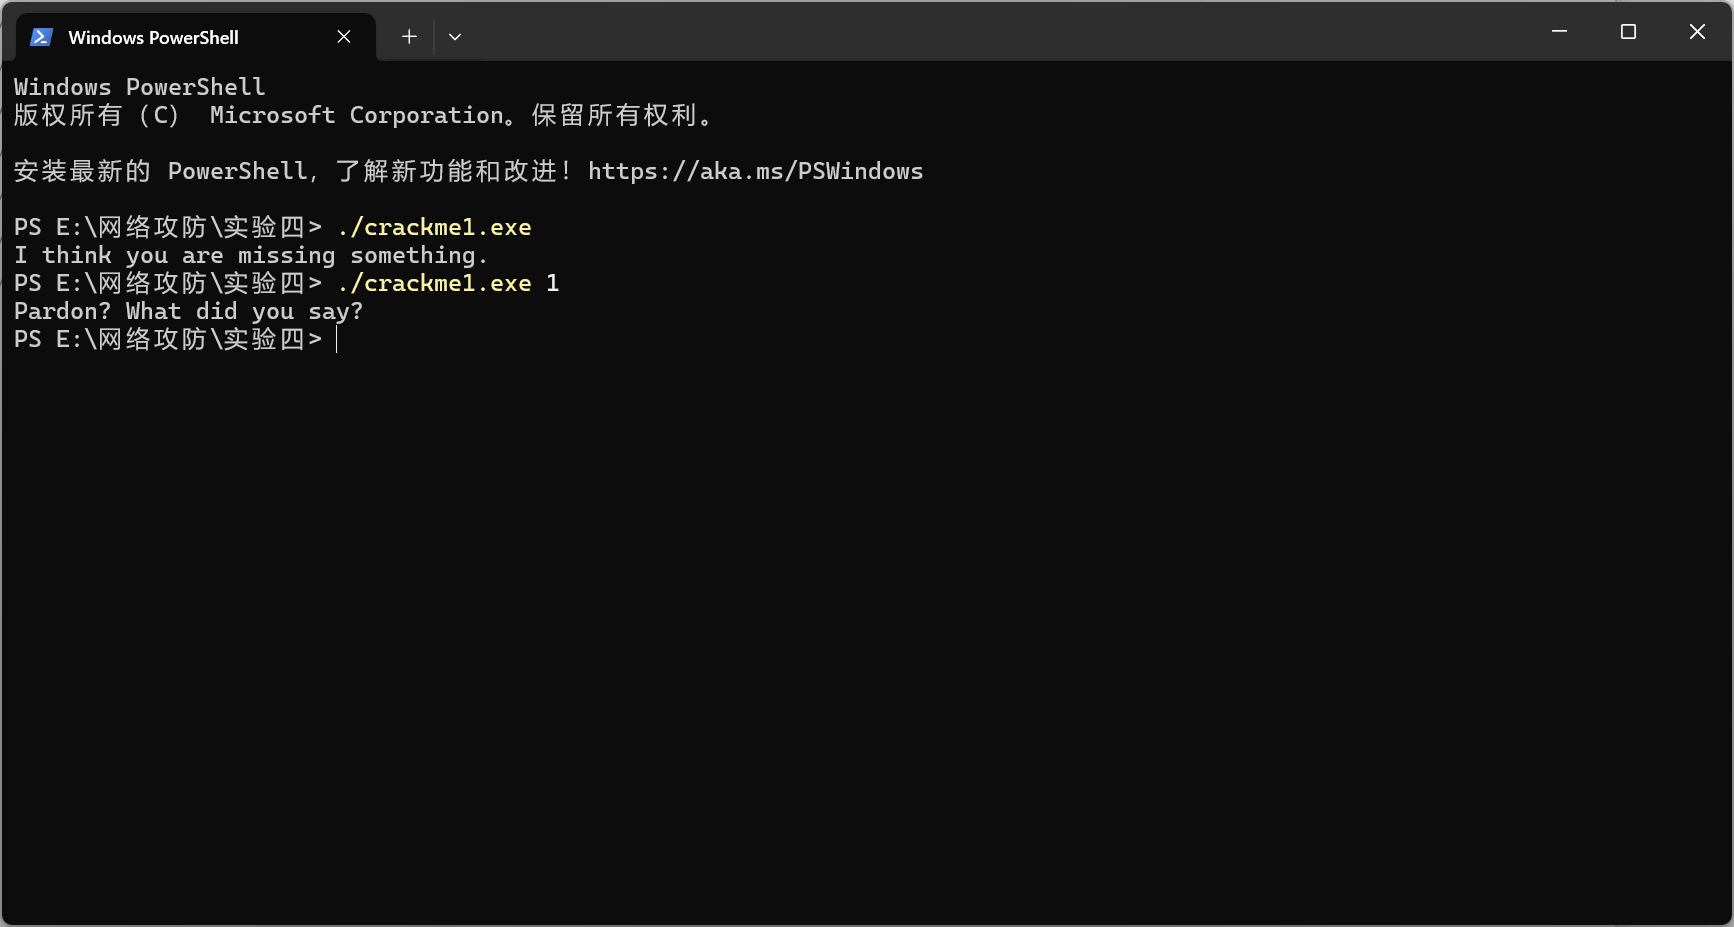
Task: Click the first ./crackme1.exe command without arguments
Action: [434, 228]
